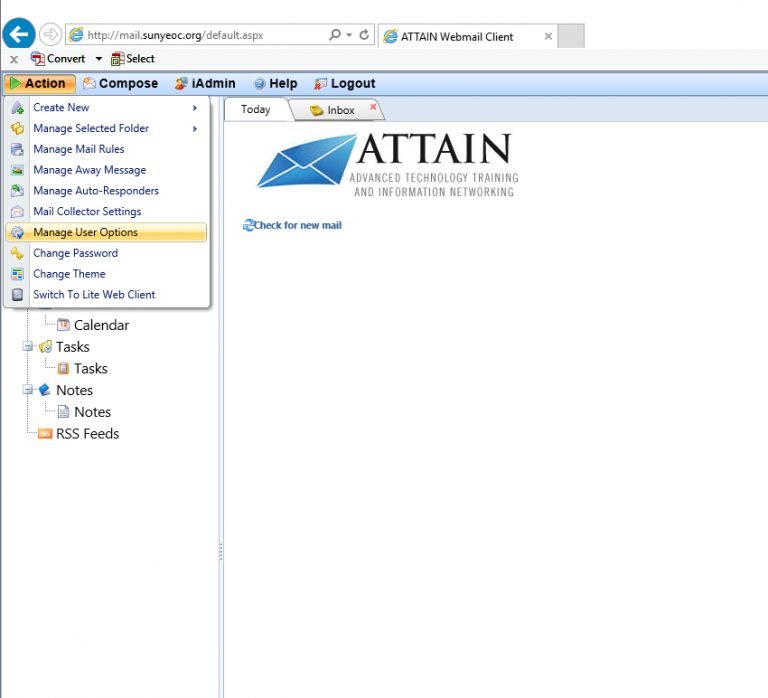The image size is (768, 698).
Task: Select ATTAIN Webmail Client browser tab
Action: coord(467,36)
